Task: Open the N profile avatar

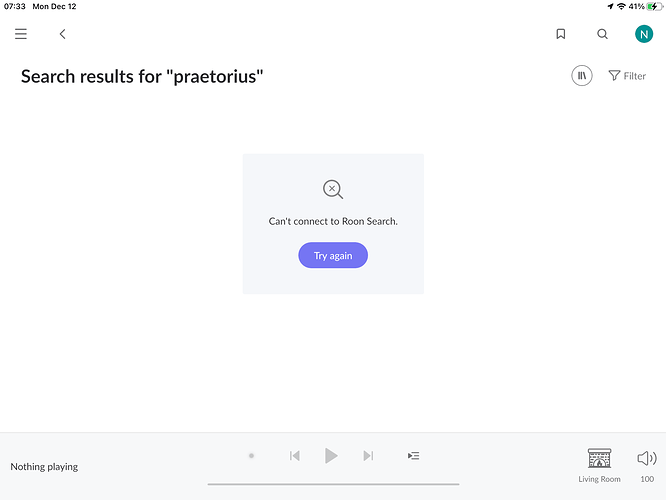Action: (x=644, y=34)
